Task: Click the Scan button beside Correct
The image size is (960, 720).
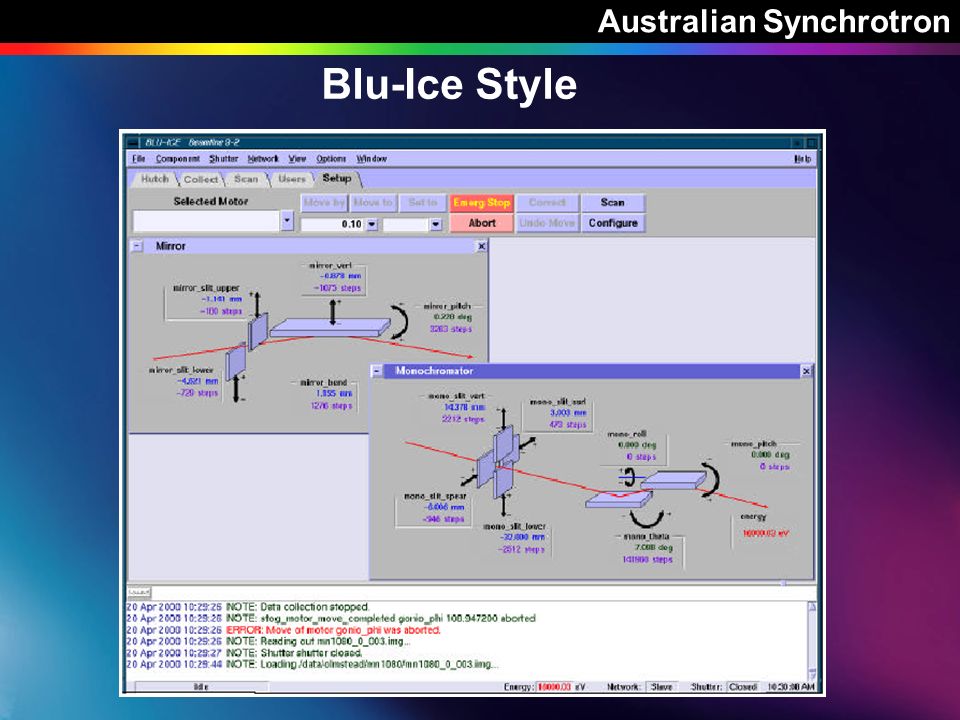Action: pos(612,203)
